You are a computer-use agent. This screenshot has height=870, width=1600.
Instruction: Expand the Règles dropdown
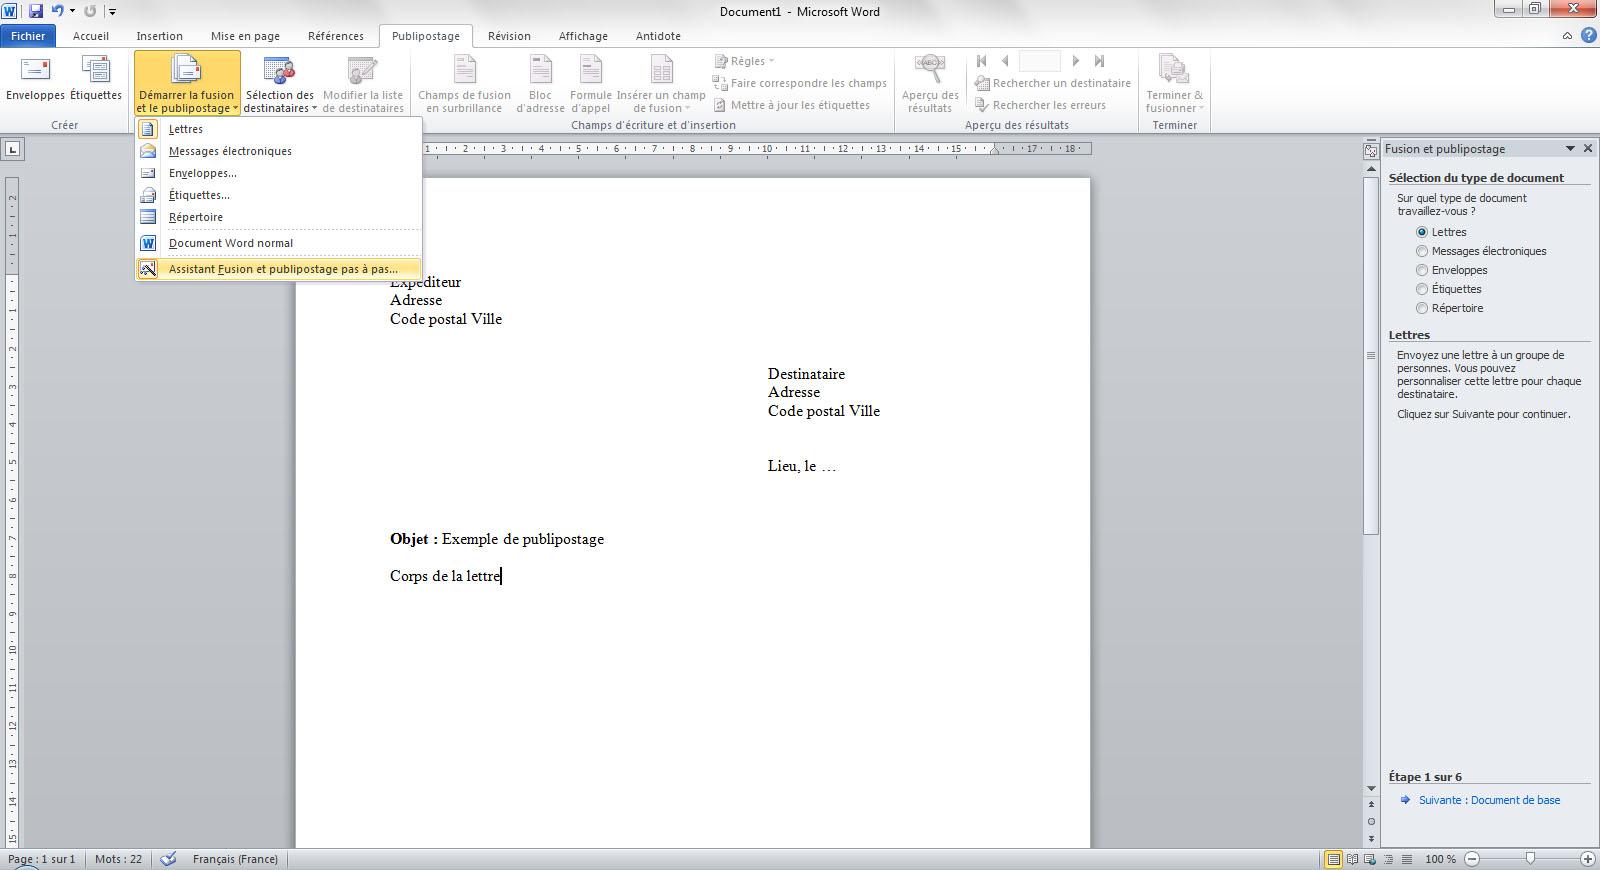[x=745, y=61]
